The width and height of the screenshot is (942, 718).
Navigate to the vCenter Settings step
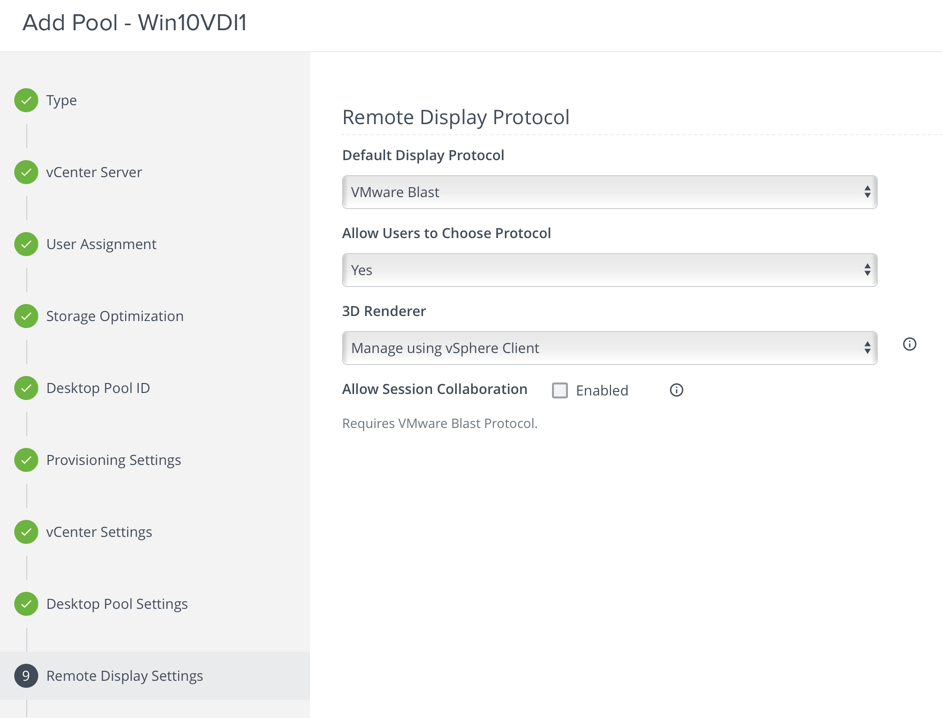99,532
